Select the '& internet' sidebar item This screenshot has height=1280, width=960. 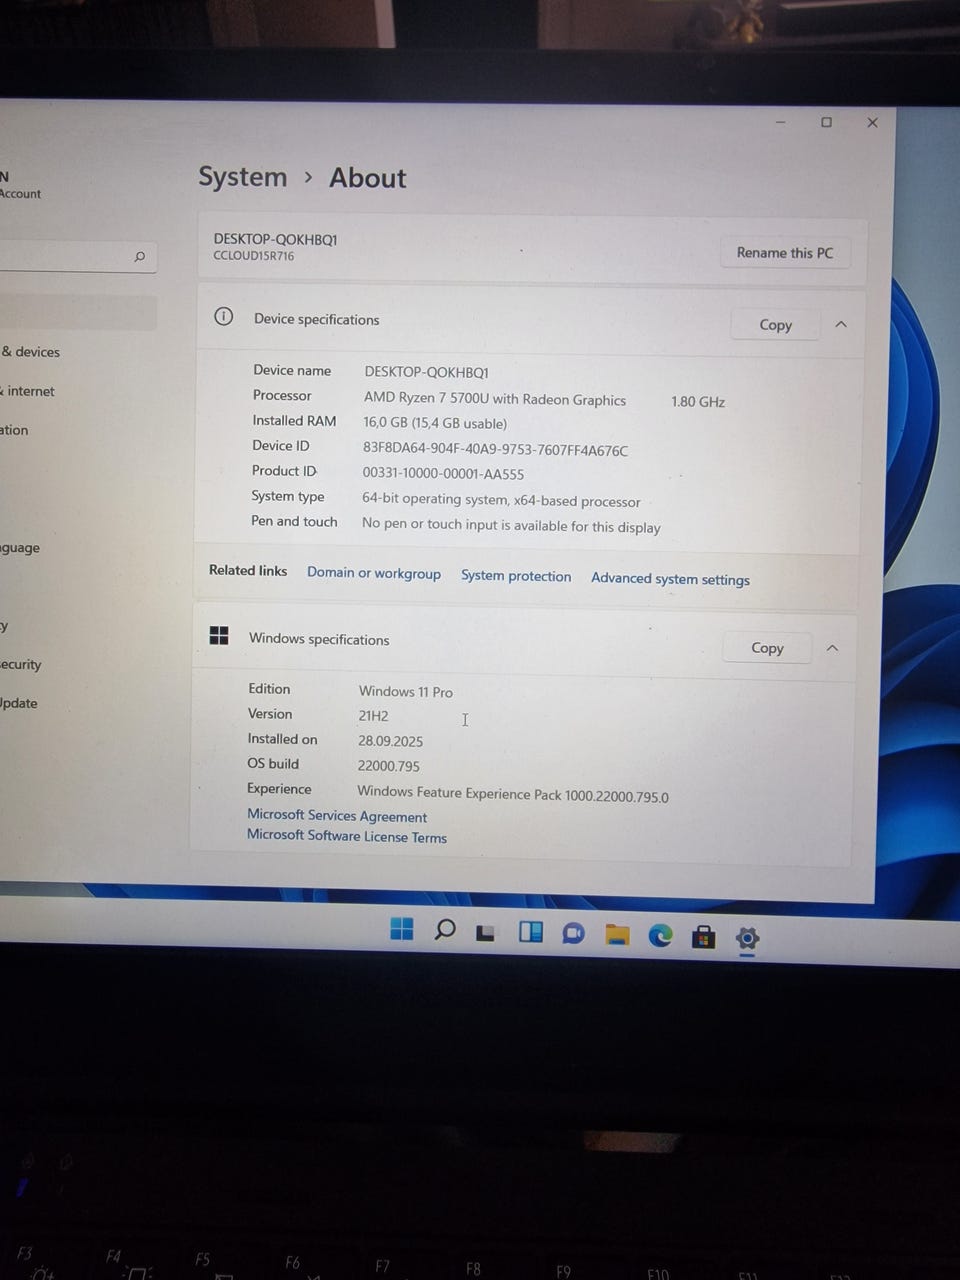[27, 391]
